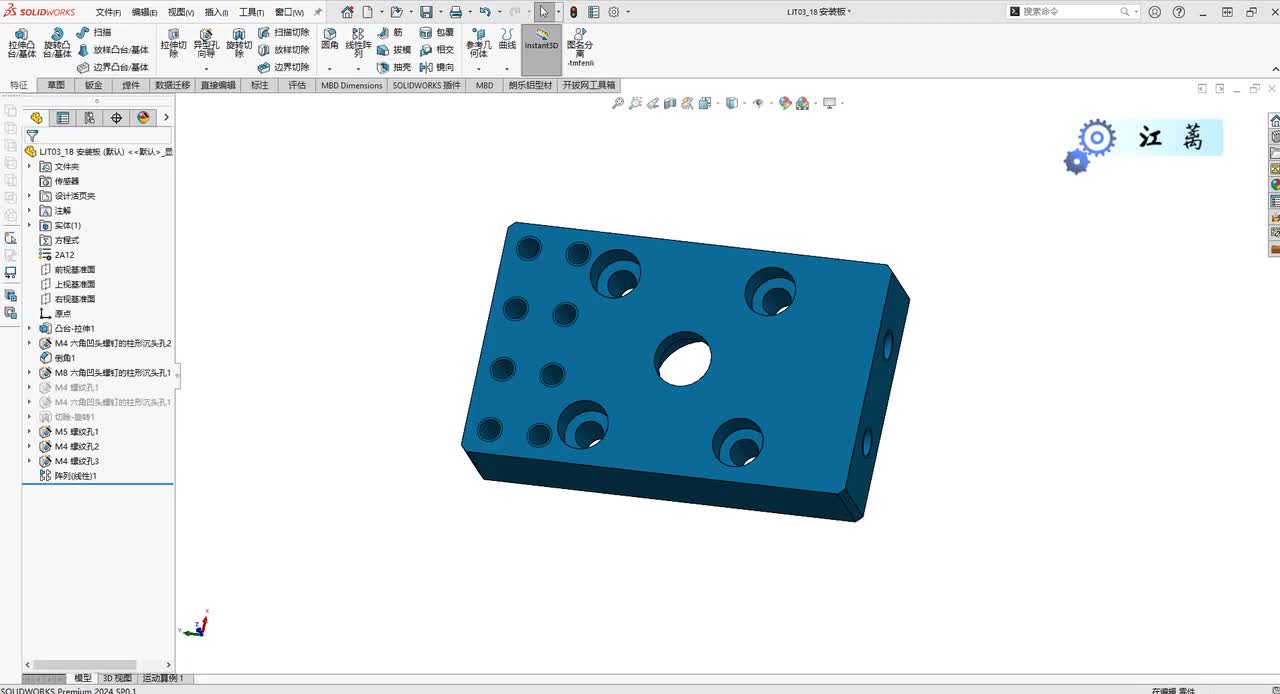Open the 文件(F) menu
The width and height of the screenshot is (1280, 694).
click(108, 12)
